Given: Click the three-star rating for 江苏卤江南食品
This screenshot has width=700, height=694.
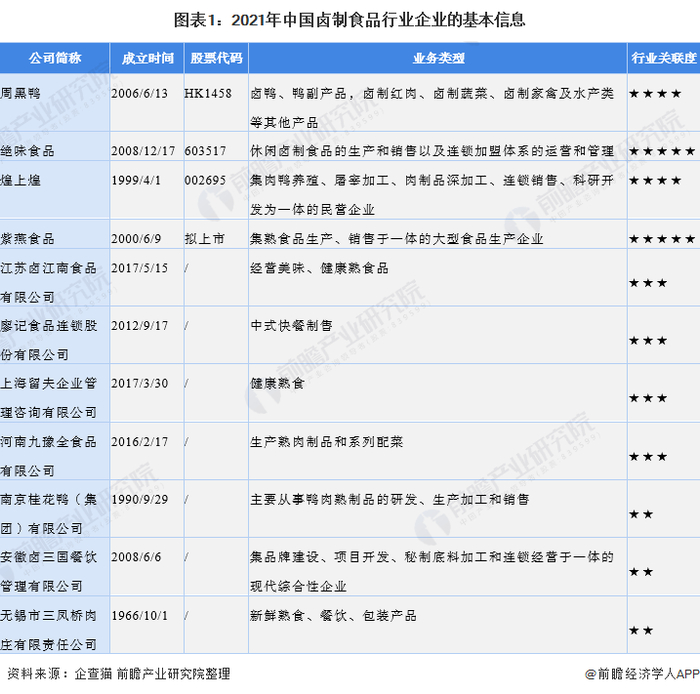Looking at the screenshot, I should [x=648, y=283].
